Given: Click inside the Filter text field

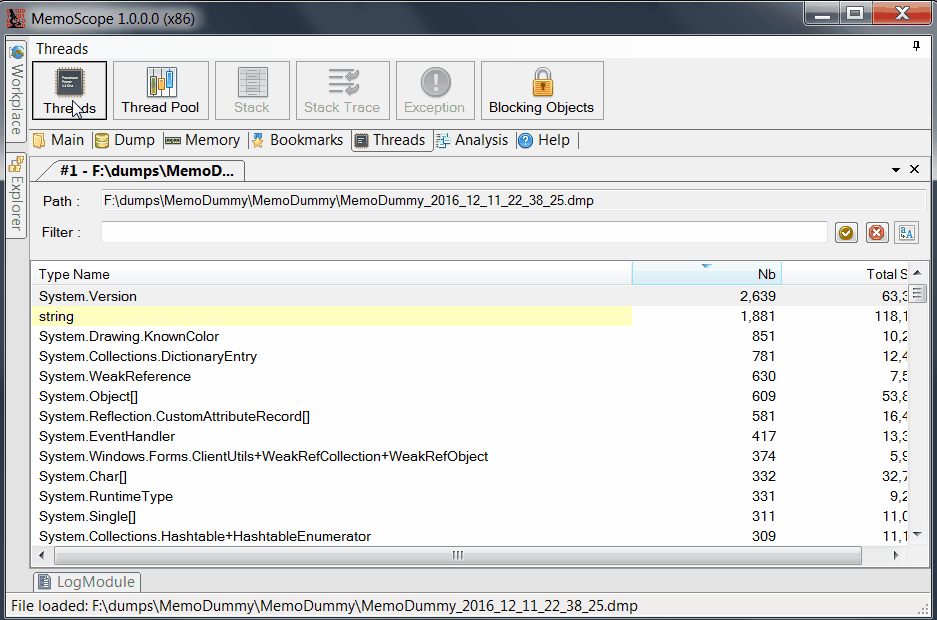Looking at the screenshot, I should click(464, 232).
